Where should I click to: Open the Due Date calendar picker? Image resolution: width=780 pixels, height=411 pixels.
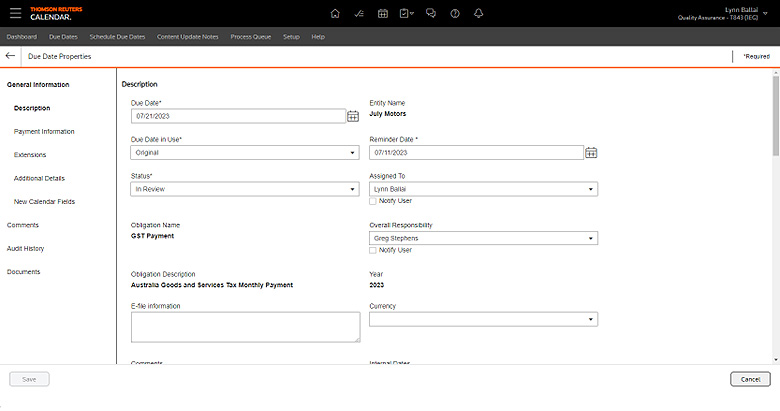click(x=353, y=116)
